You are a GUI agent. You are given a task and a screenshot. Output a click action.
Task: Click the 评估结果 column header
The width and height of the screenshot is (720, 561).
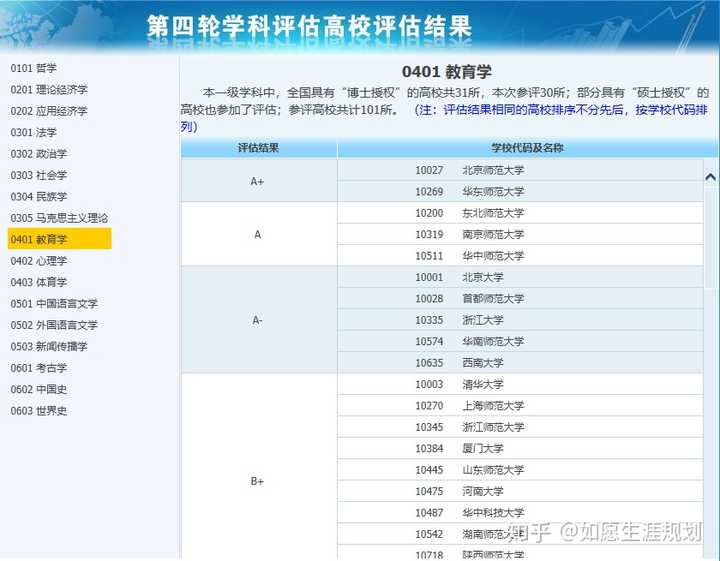pos(259,148)
